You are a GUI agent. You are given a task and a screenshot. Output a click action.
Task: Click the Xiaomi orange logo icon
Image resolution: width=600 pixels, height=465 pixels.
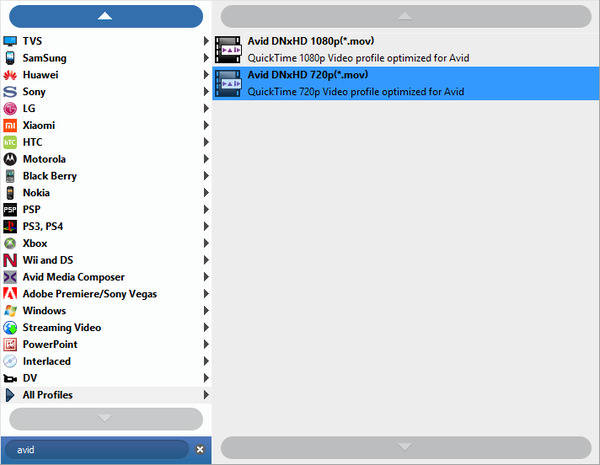(10, 125)
